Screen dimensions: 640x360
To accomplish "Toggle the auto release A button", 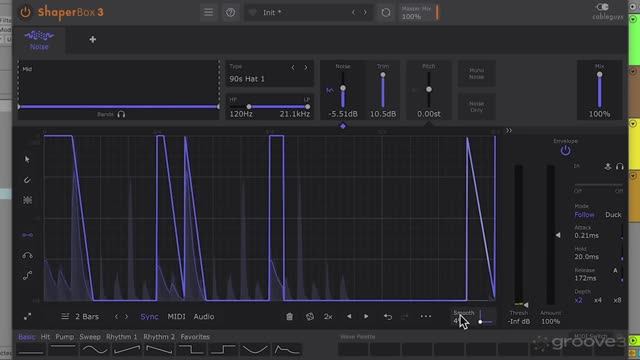I will [615, 271].
